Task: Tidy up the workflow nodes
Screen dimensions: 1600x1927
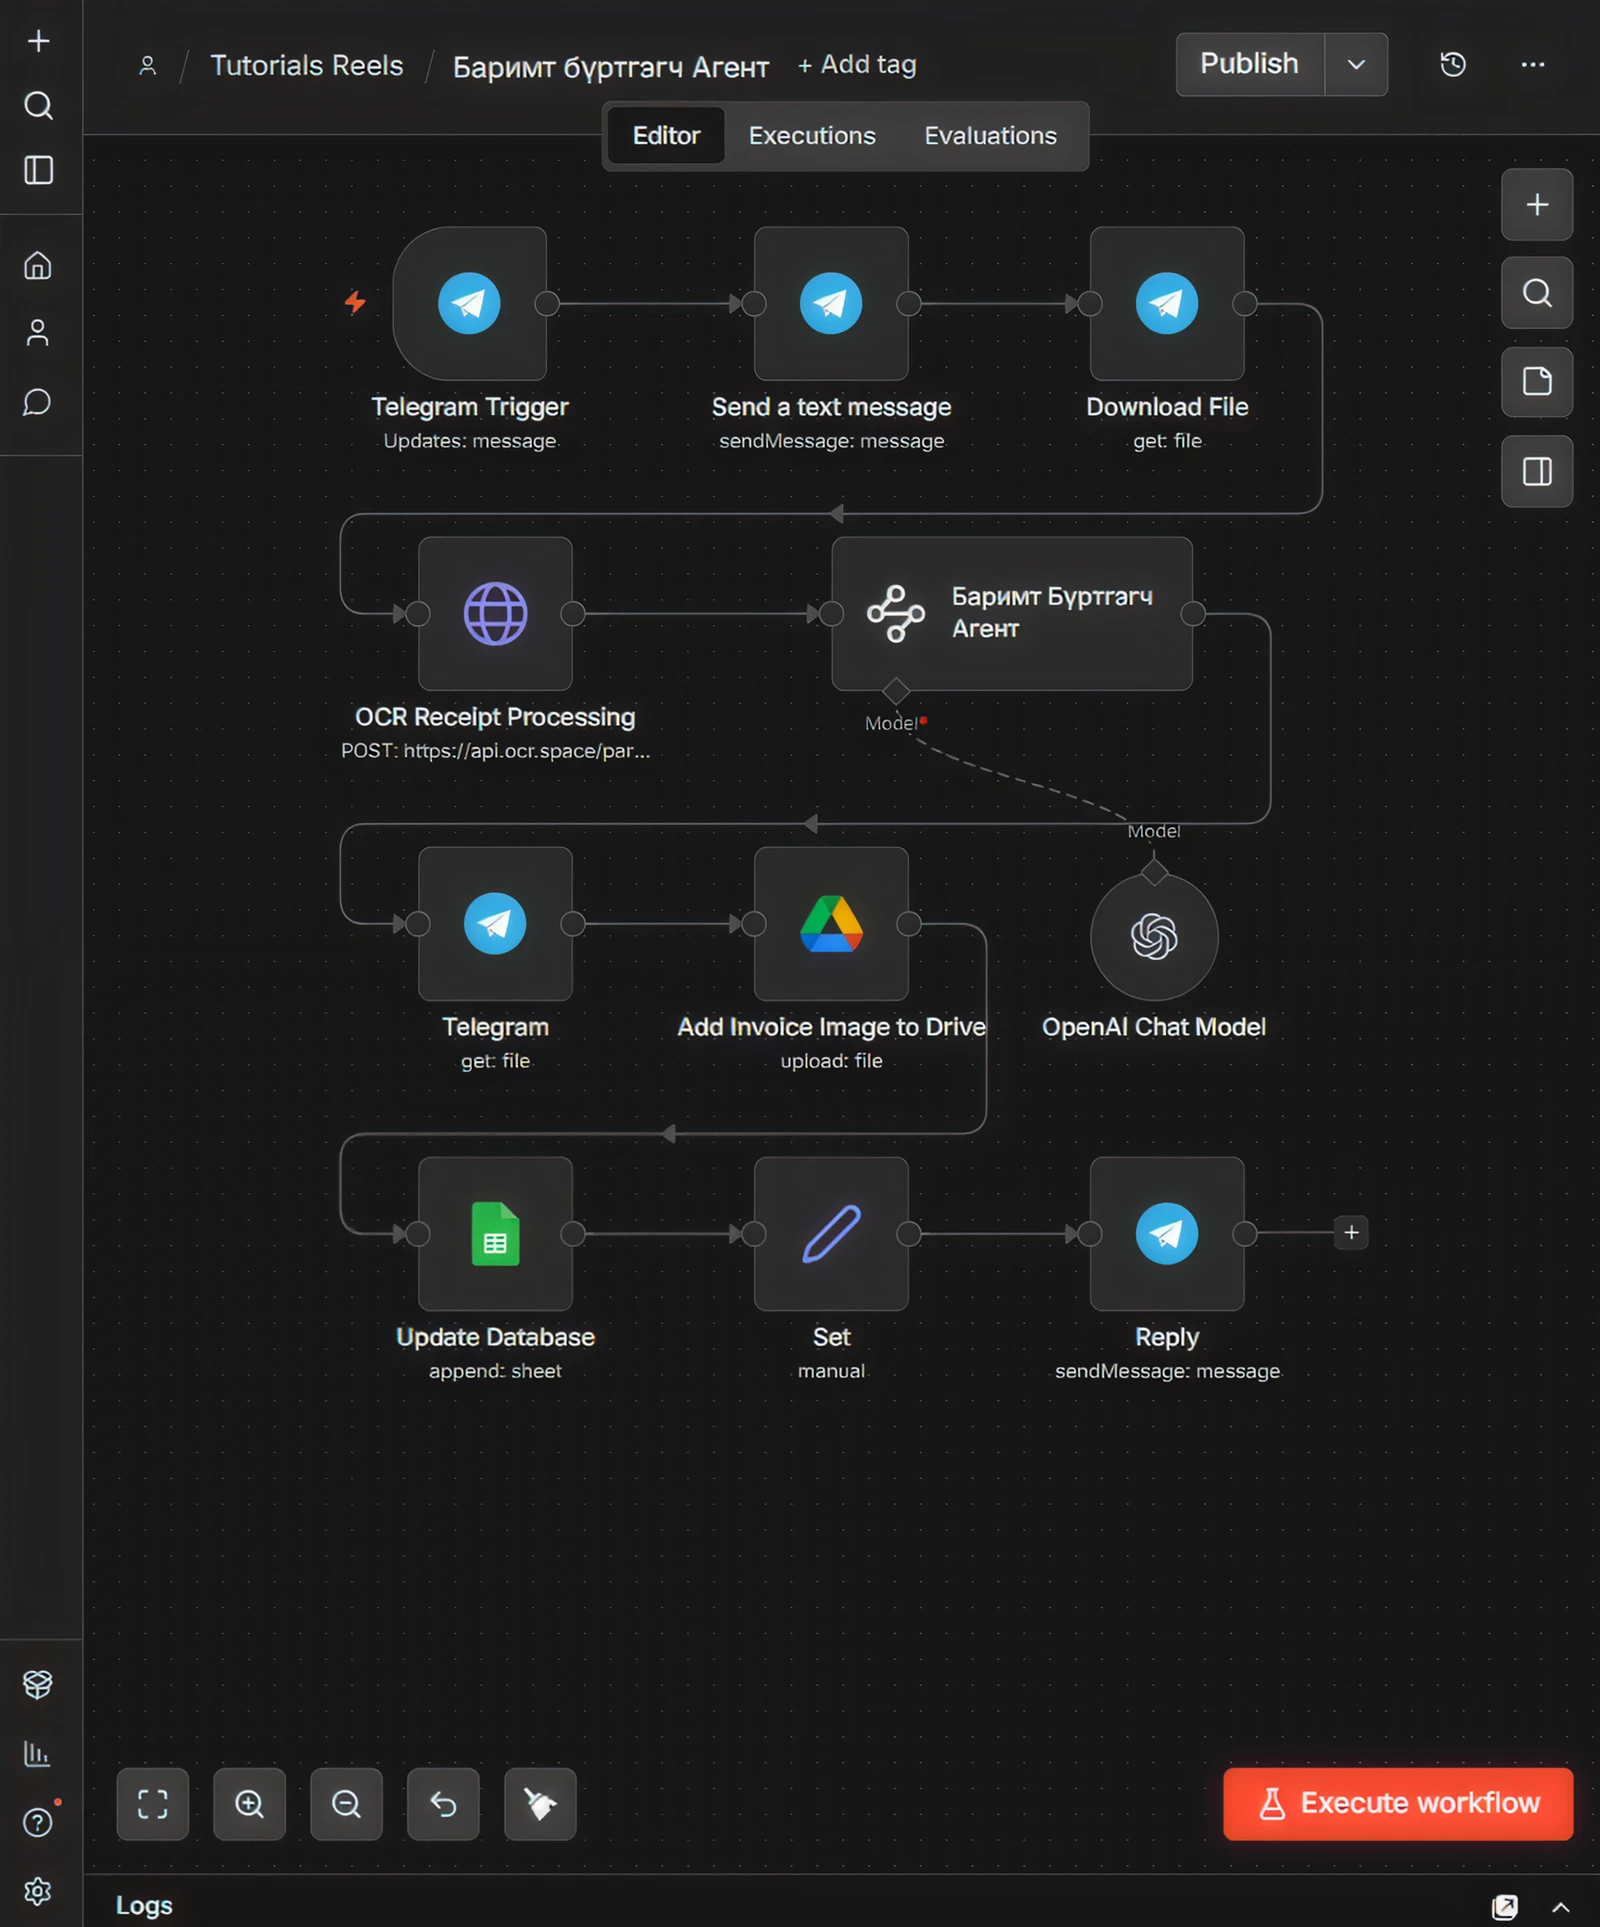Action: click(x=540, y=1803)
